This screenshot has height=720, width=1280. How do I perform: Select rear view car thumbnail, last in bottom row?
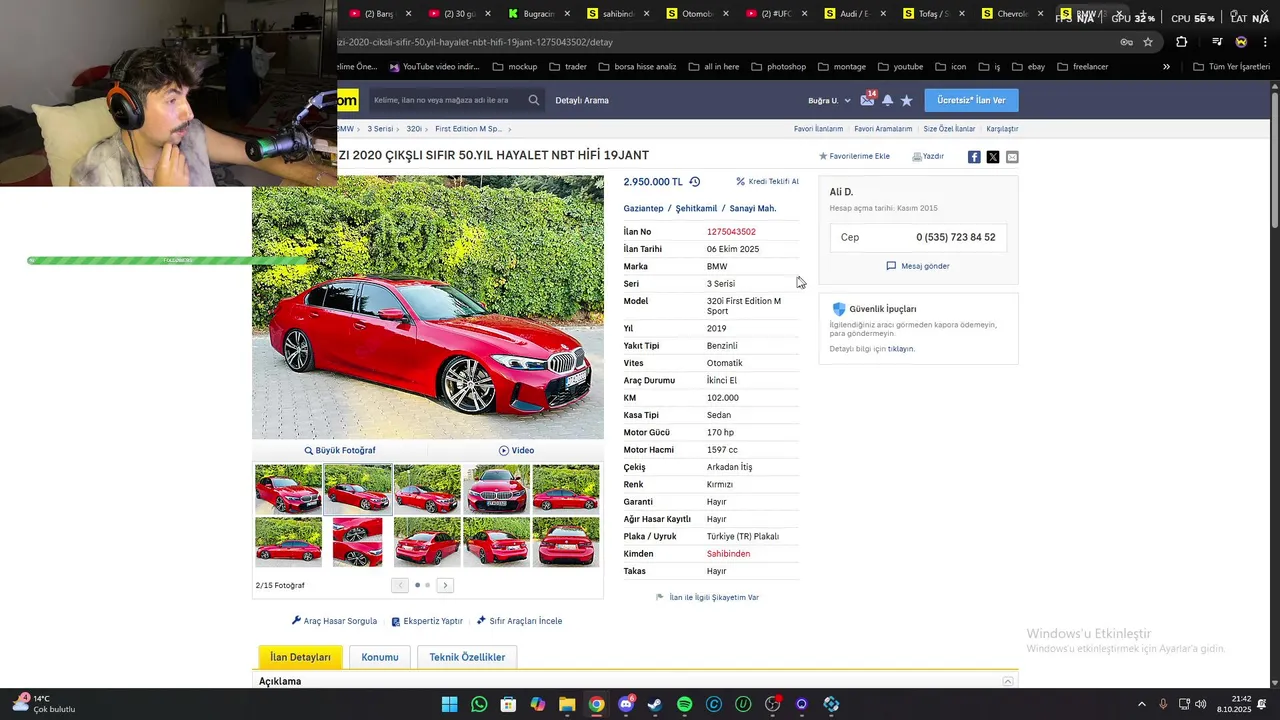pos(566,542)
